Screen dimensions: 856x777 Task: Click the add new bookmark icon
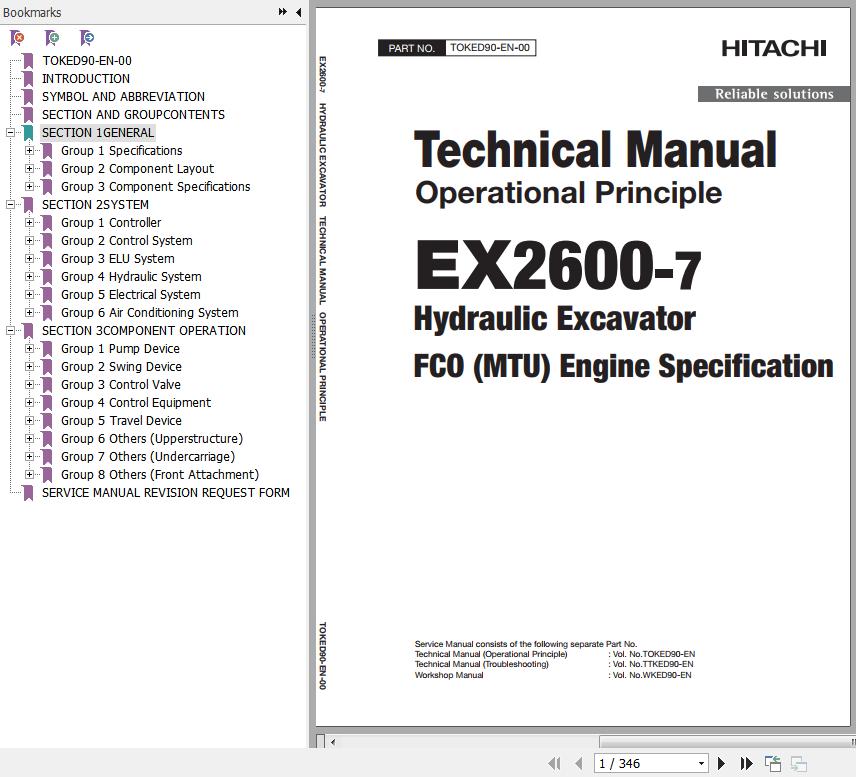52,38
